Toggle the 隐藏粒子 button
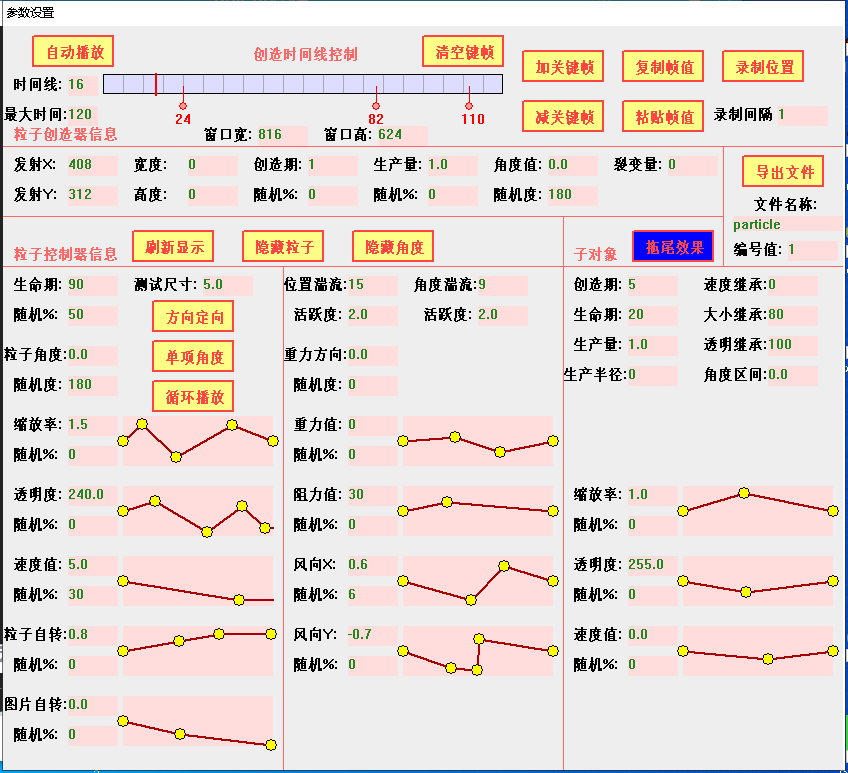 (x=283, y=247)
